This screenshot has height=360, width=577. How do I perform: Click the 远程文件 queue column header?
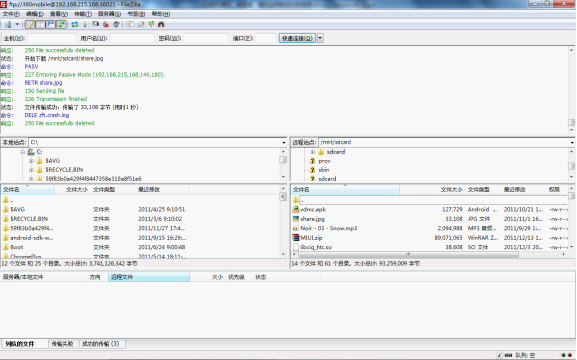pos(149,277)
